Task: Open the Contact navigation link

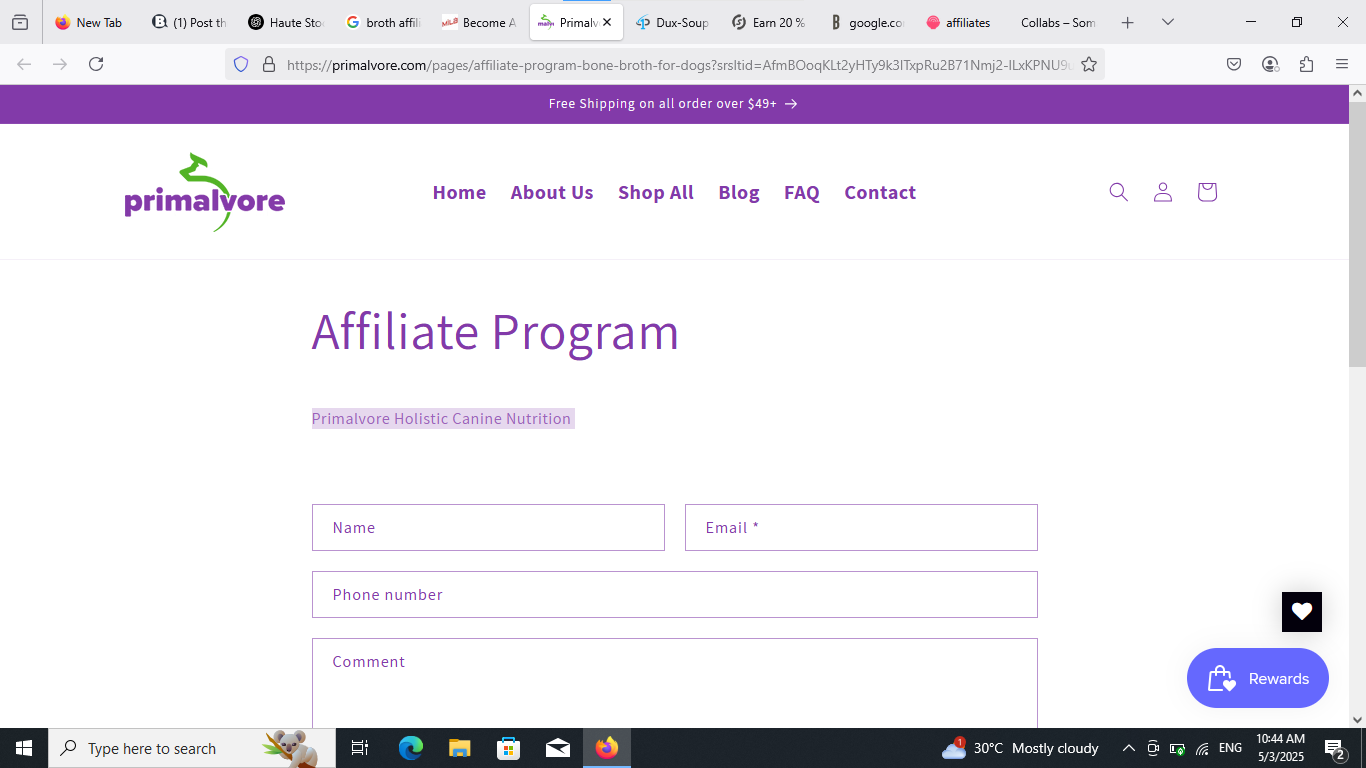Action: pyautogui.click(x=880, y=192)
